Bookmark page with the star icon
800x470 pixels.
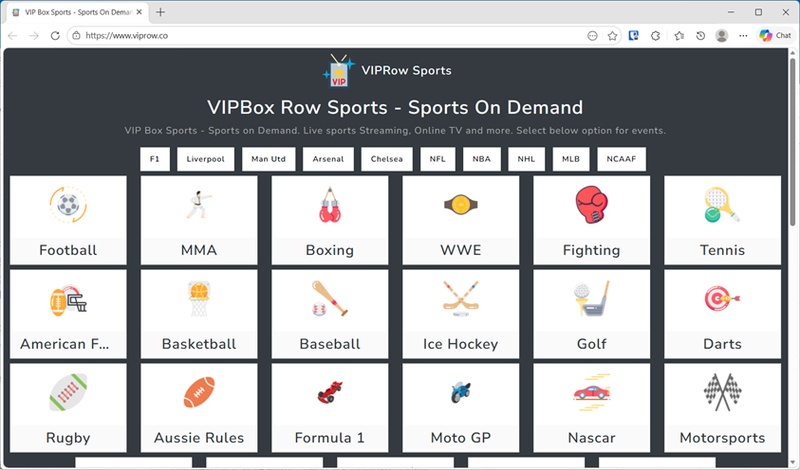point(612,36)
